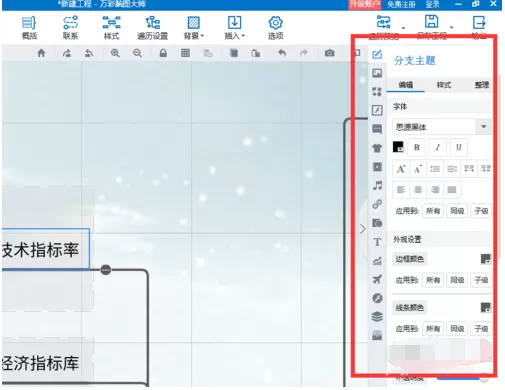Screen dimensions: 505x390
Task: Expand the traversal preview dropdown arrow
Action: pos(404,28)
